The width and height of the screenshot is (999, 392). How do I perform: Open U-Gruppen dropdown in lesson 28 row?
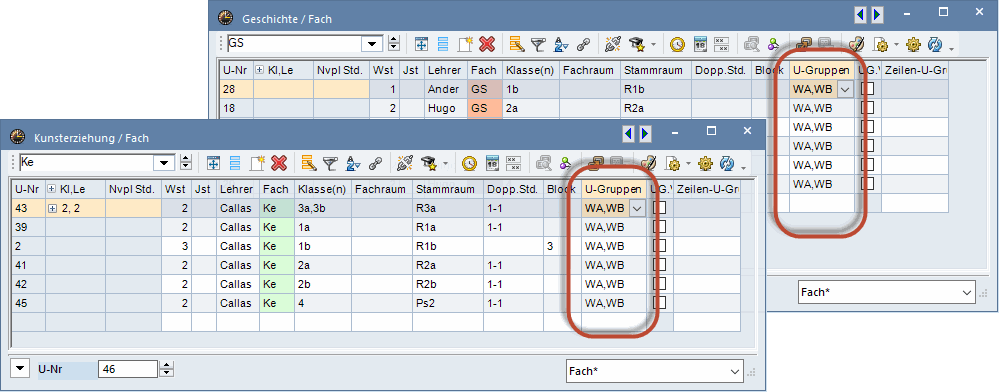coord(845,89)
